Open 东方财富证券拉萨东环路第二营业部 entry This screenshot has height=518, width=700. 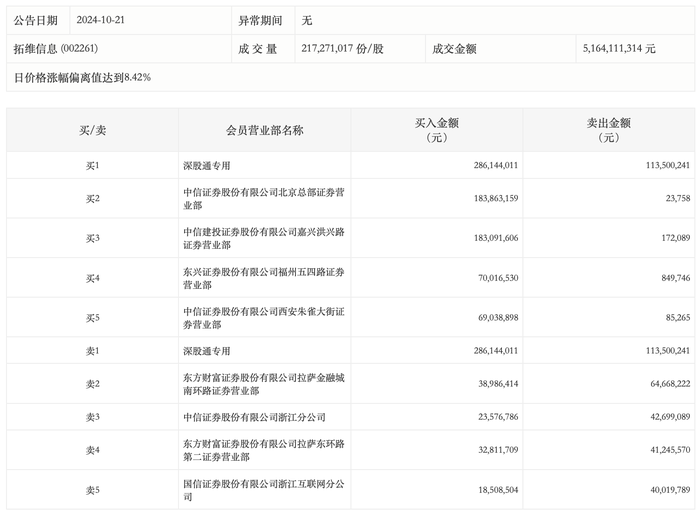263,450
